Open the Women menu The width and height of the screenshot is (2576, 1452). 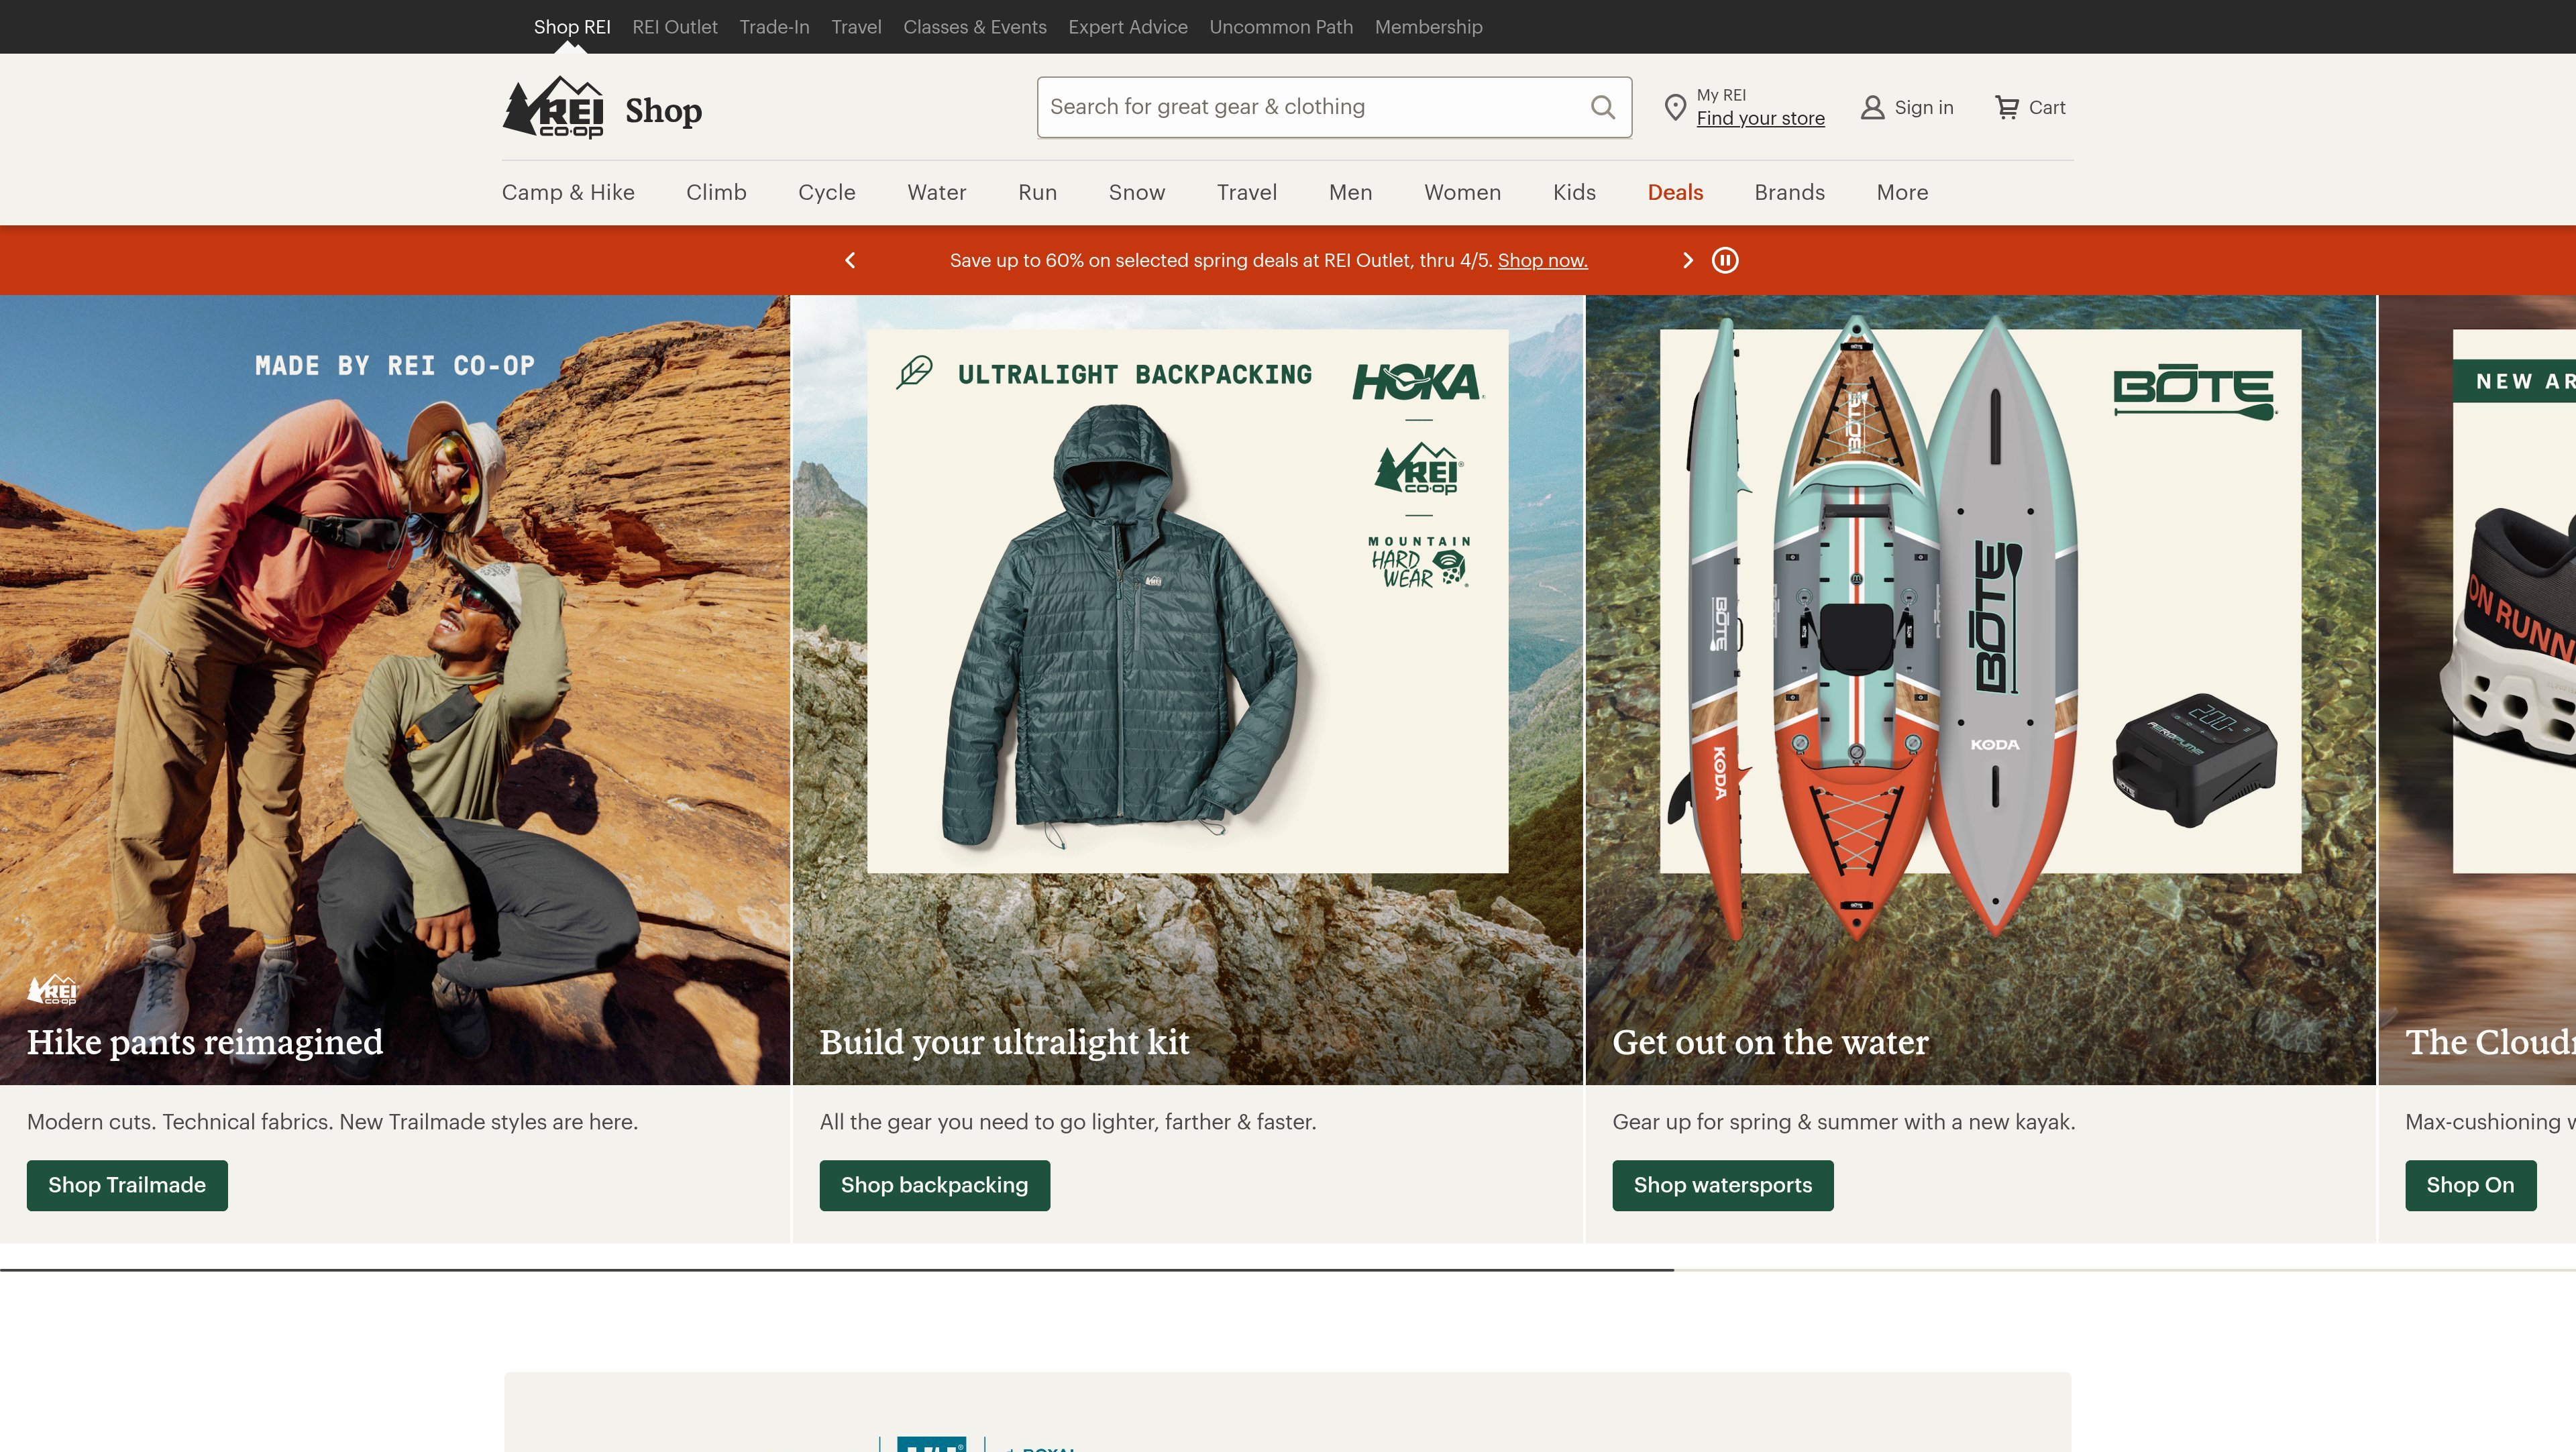pyautogui.click(x=1463, y=192)
